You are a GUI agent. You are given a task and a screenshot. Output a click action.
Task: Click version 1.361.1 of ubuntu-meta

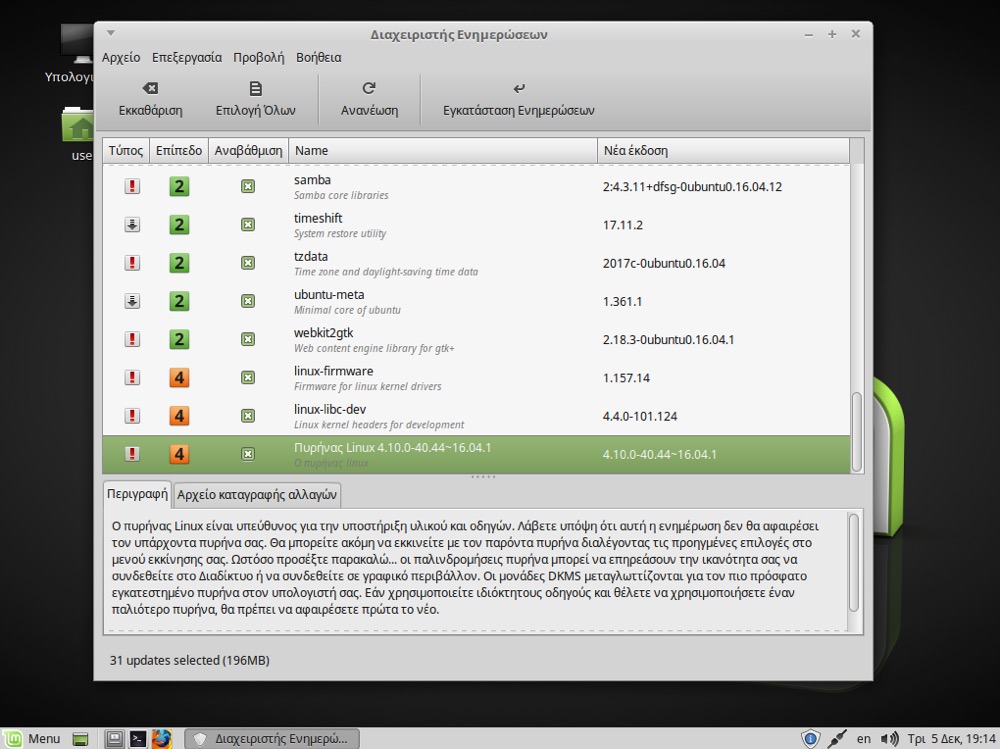click(622, 301)
